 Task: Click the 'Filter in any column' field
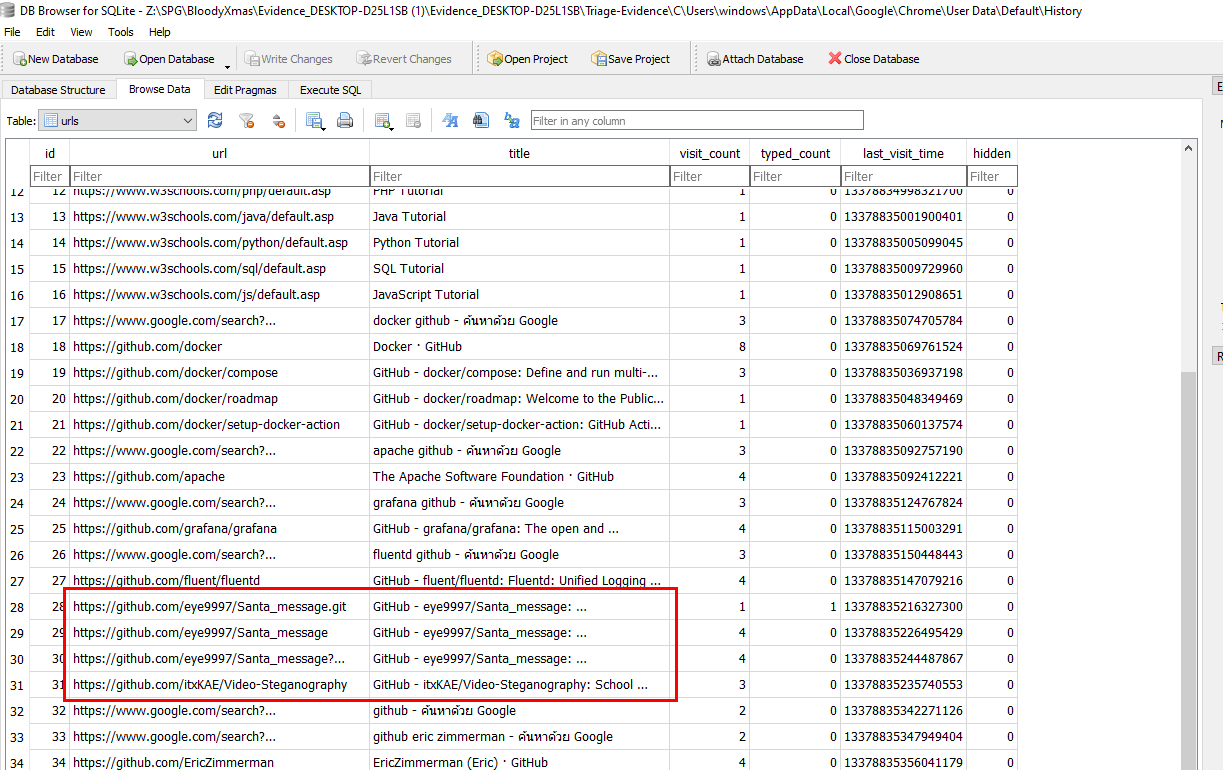(x=696, y=121)
